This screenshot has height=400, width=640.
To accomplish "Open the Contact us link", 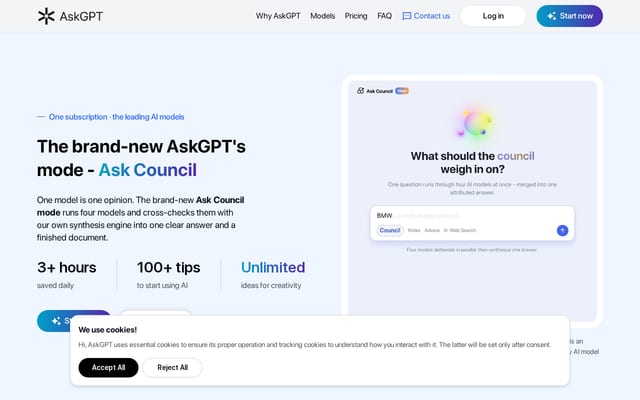I will point(426,16).
